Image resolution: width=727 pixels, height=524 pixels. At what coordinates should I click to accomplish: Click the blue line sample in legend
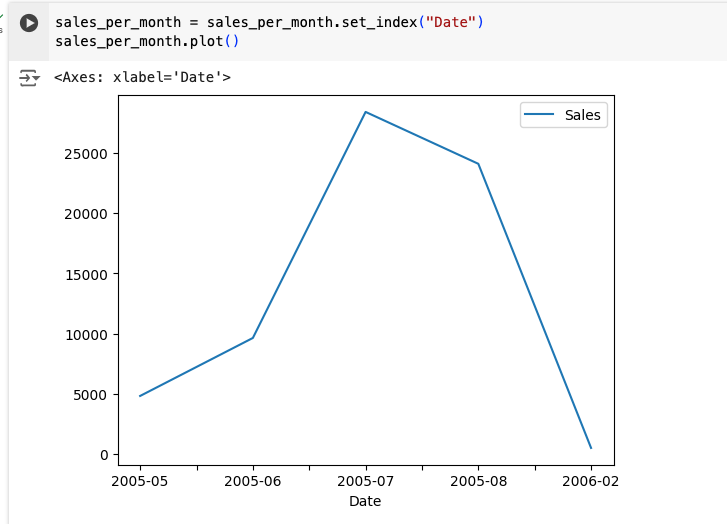pos(540,115)
